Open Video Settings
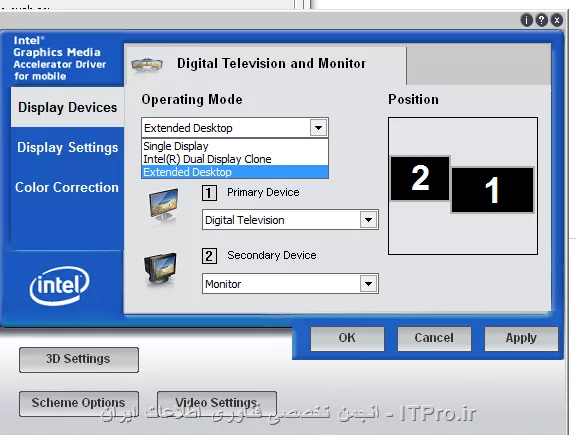 [217, 403]
